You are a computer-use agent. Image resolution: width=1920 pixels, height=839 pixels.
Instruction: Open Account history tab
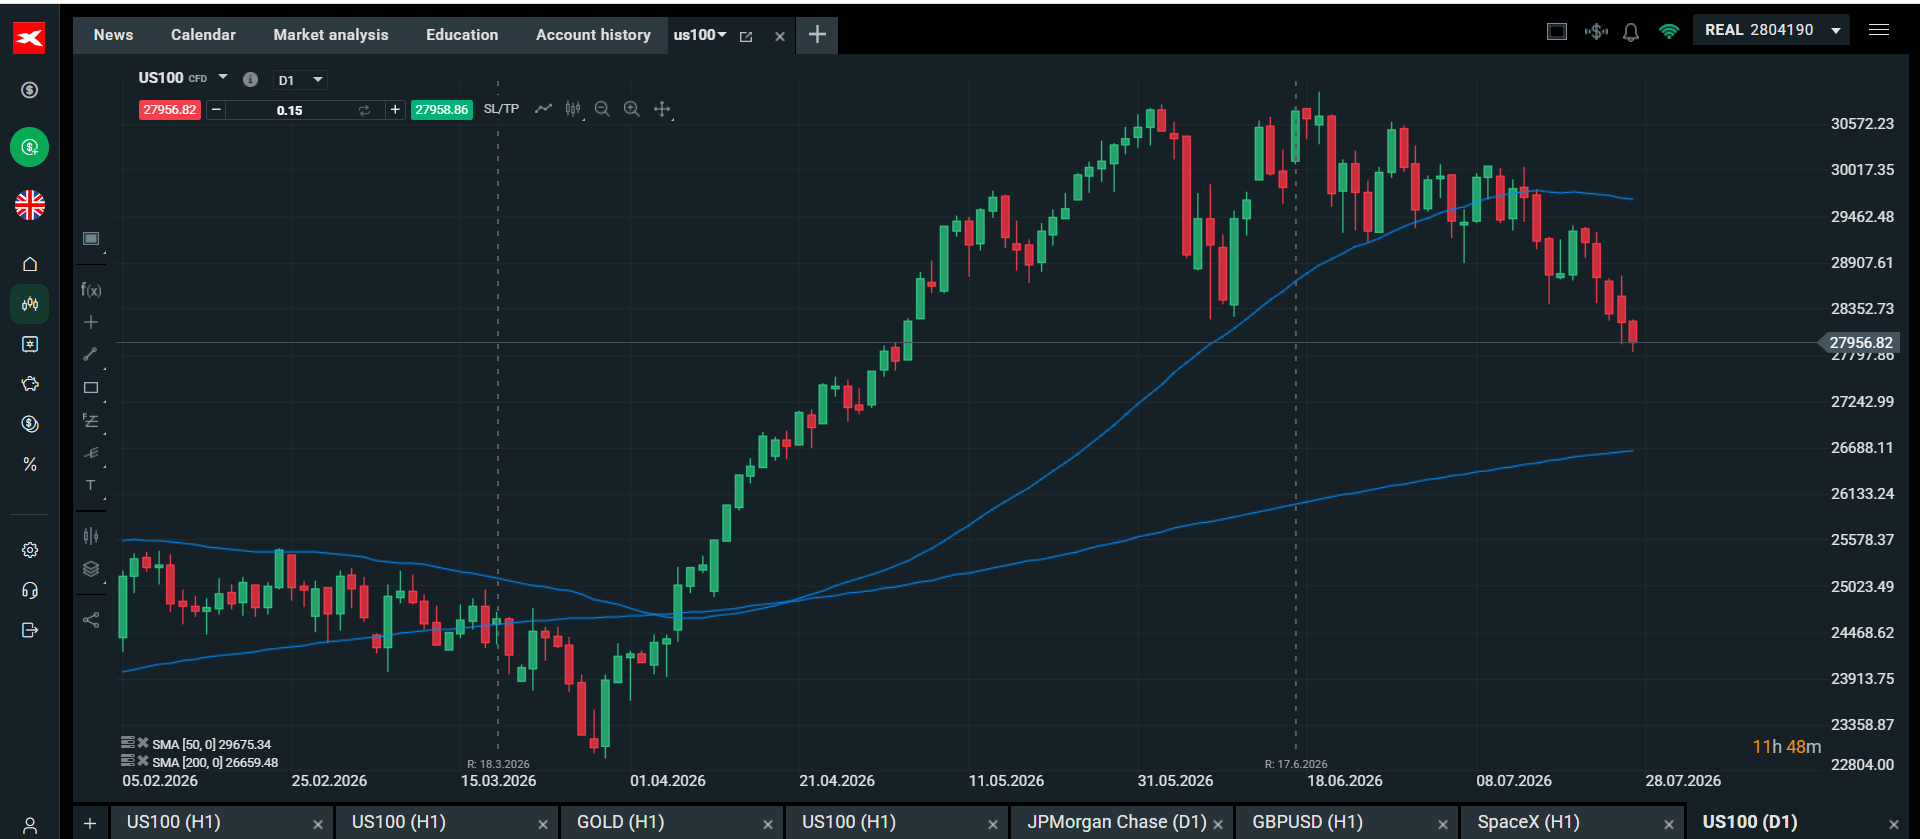pos(593,35)
